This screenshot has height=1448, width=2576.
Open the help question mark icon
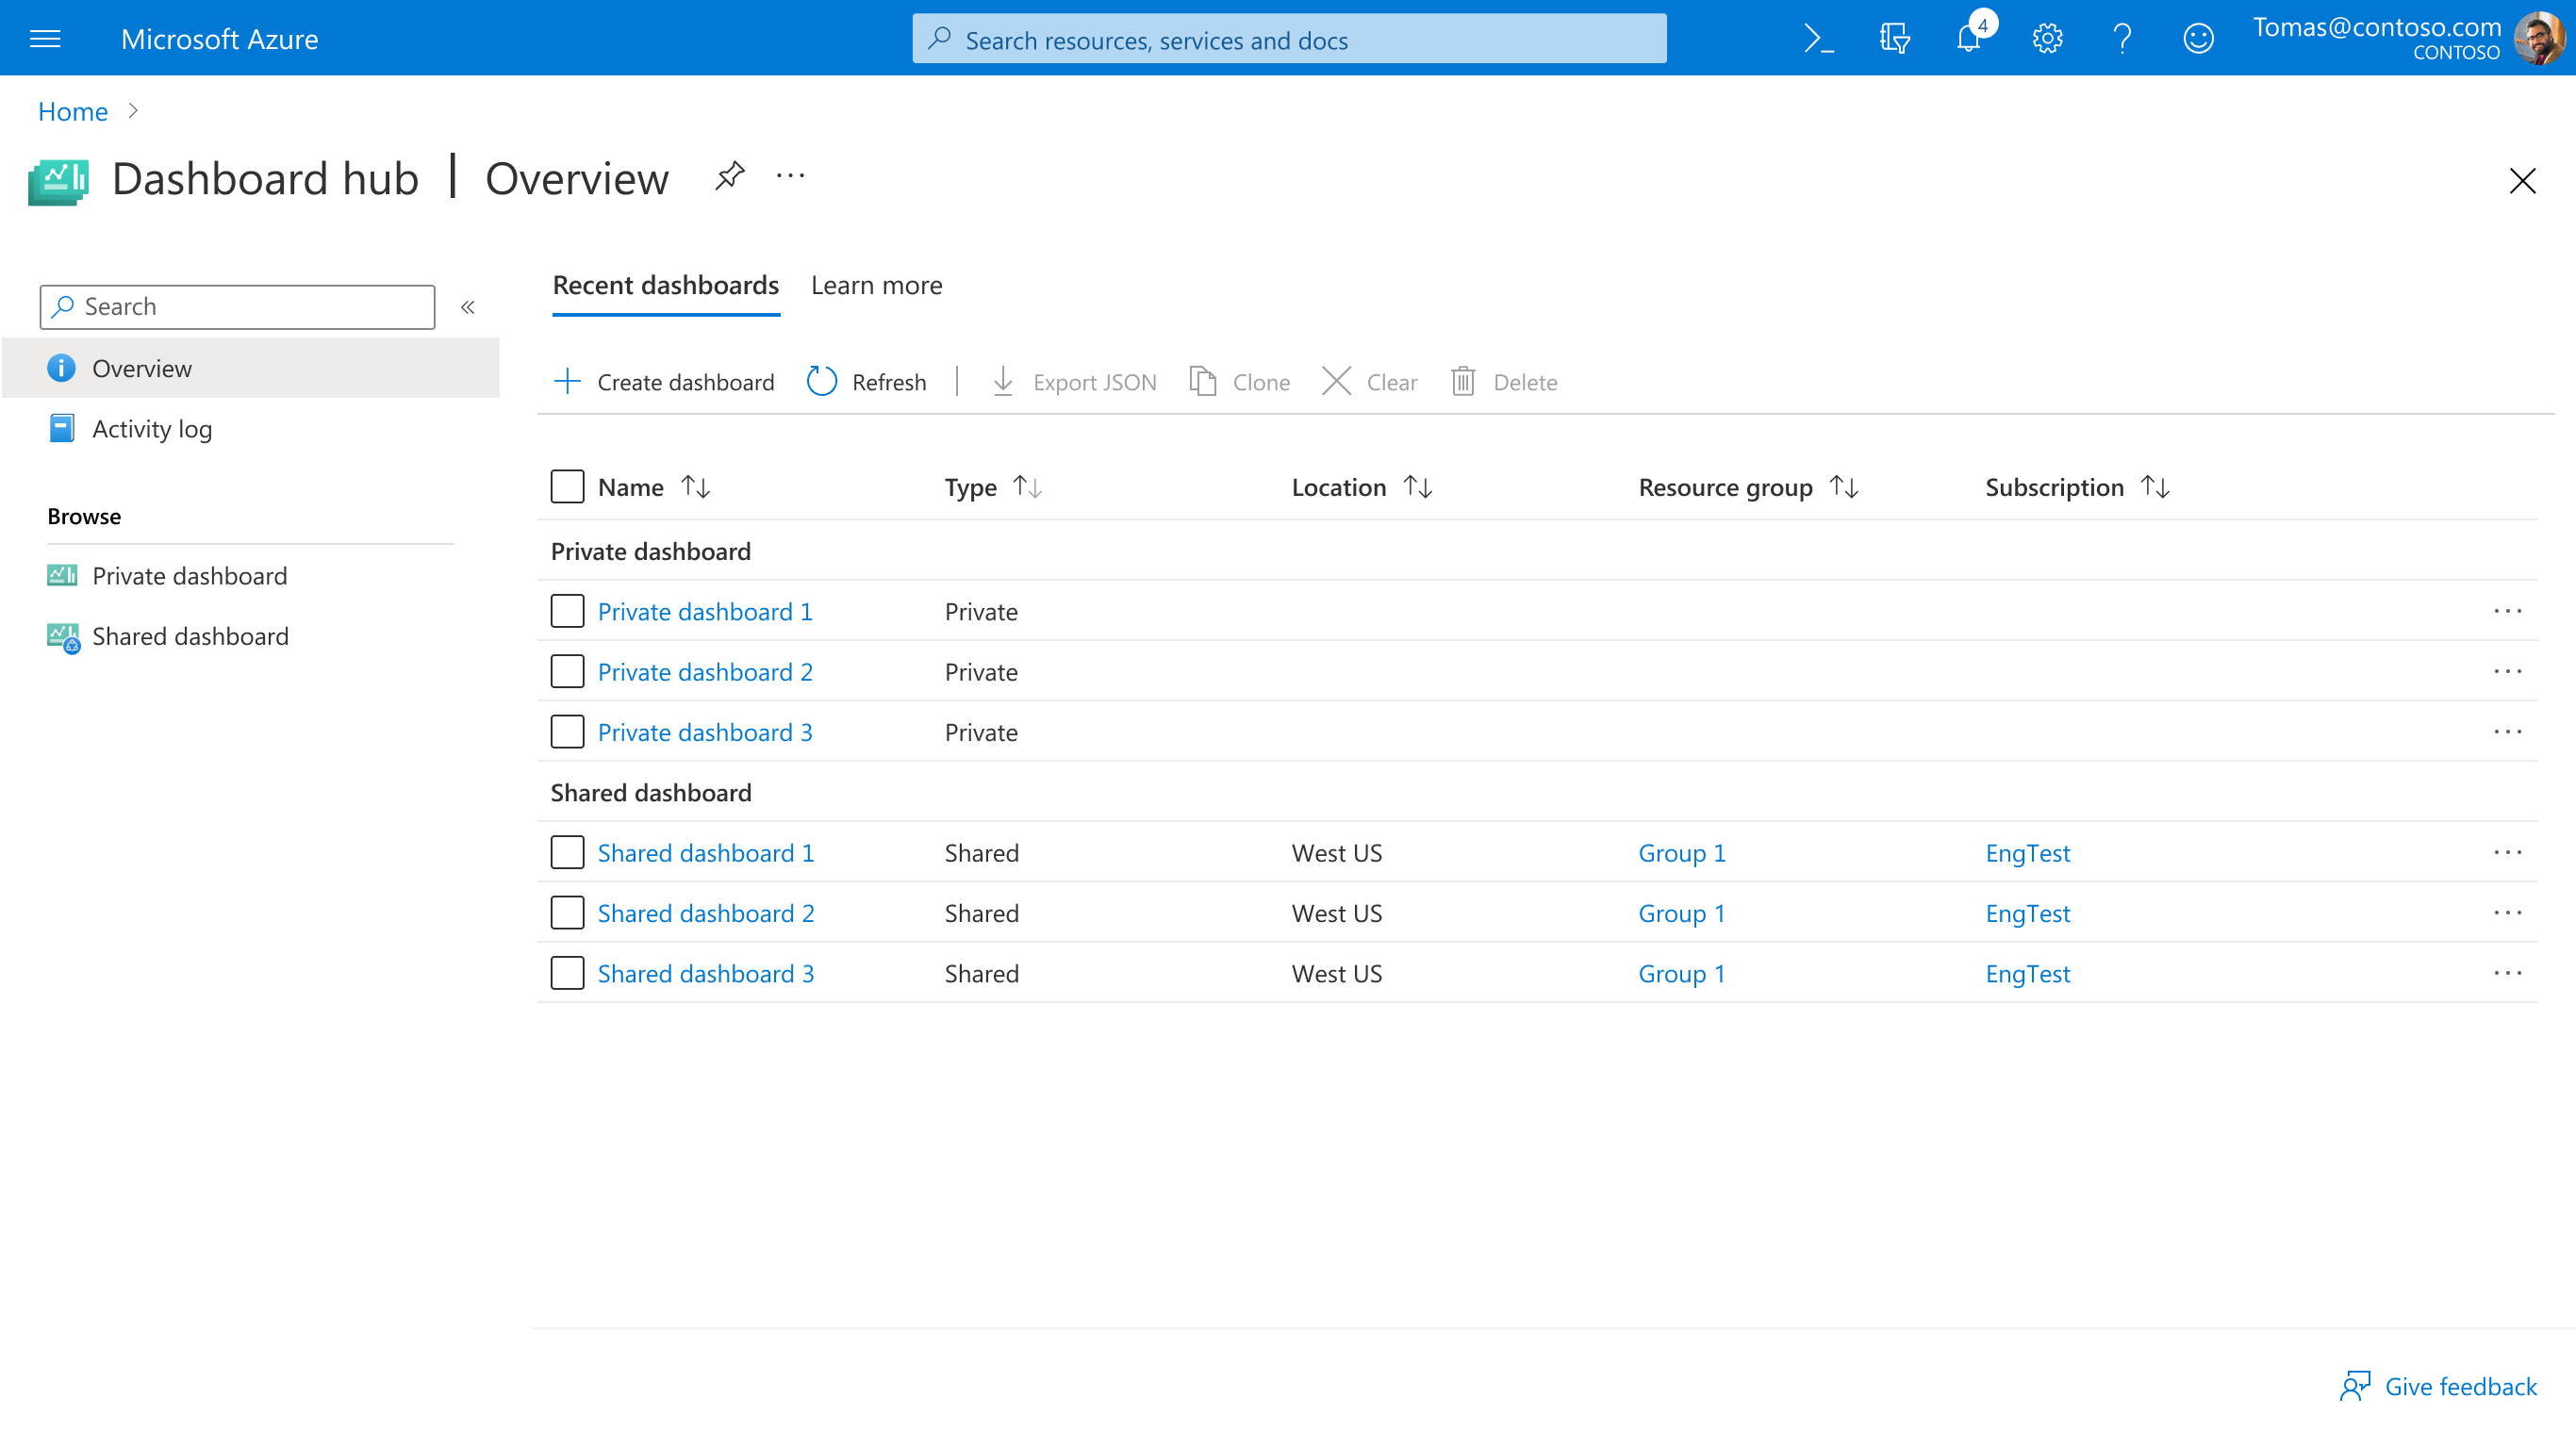point(2122,38)
